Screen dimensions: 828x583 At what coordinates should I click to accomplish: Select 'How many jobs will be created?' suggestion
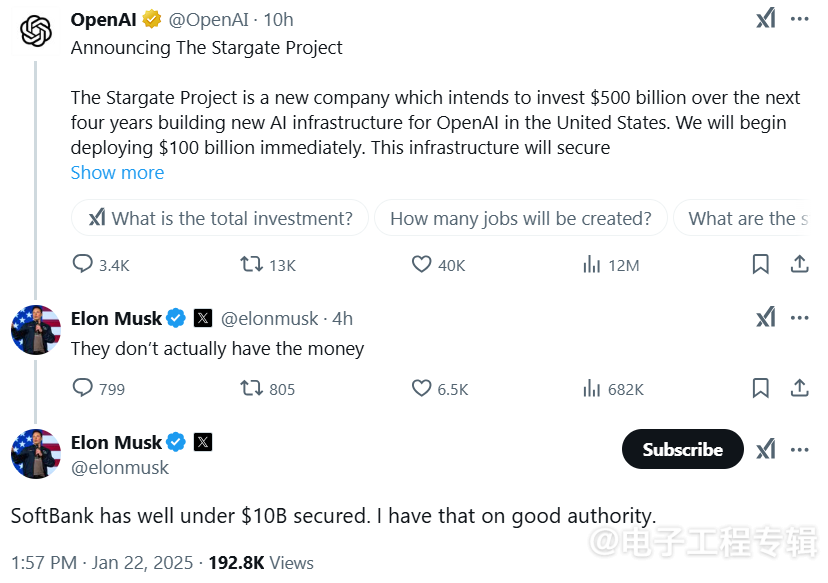pyautogui.click(x=520, y=218)
